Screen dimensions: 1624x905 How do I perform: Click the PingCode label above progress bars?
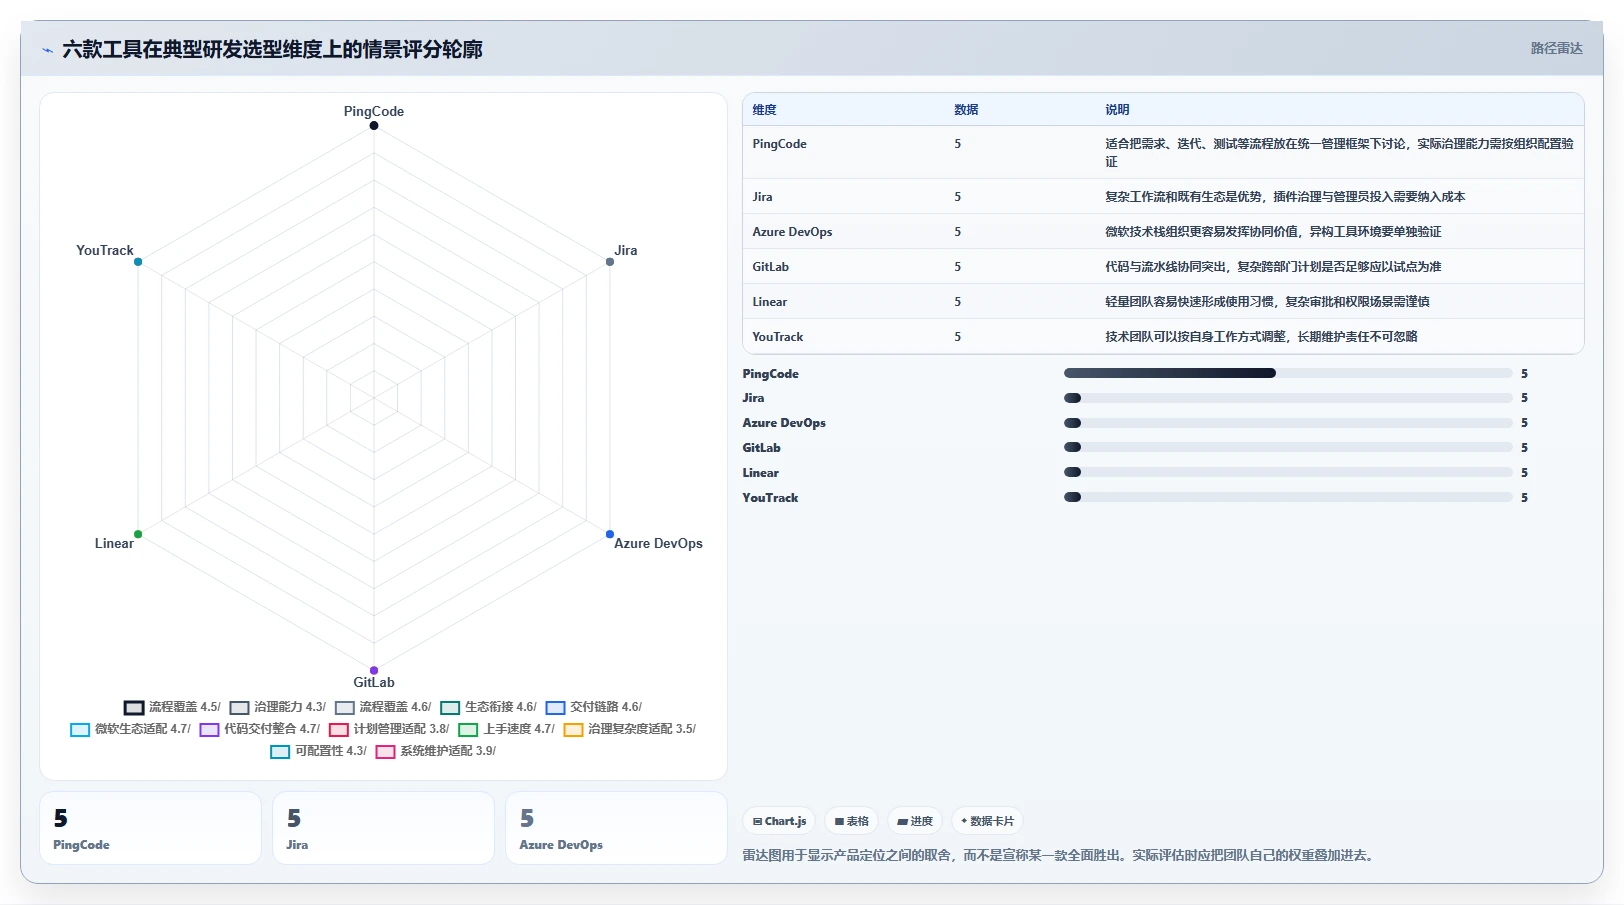tap(770, 374)
